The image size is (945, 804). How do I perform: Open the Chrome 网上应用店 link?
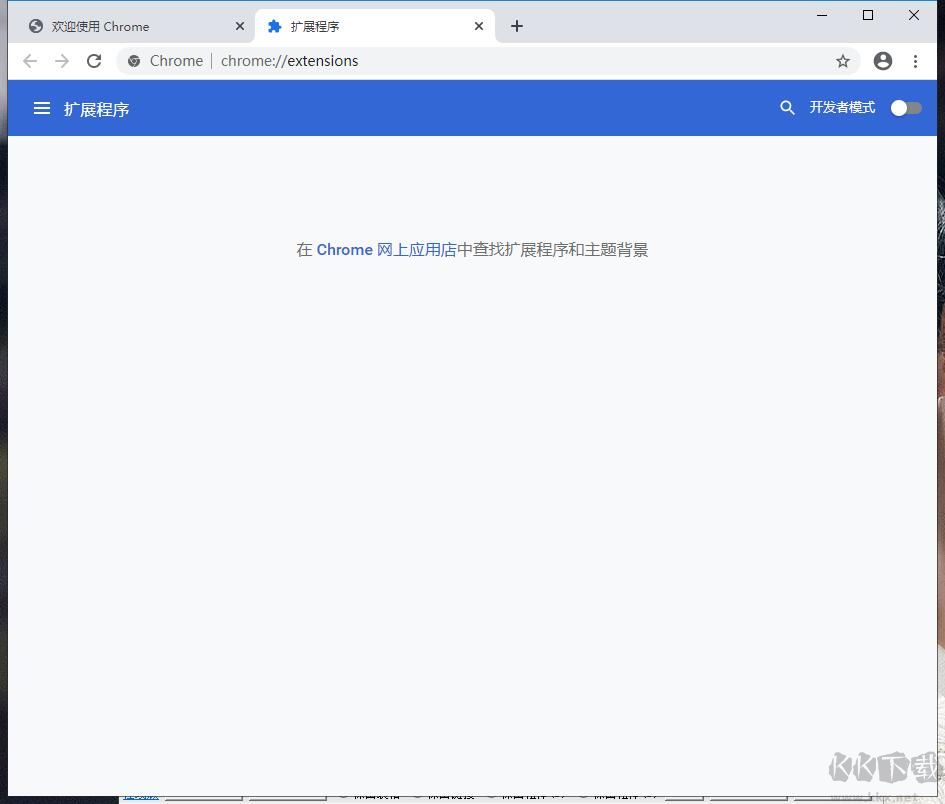pos(386,250)
